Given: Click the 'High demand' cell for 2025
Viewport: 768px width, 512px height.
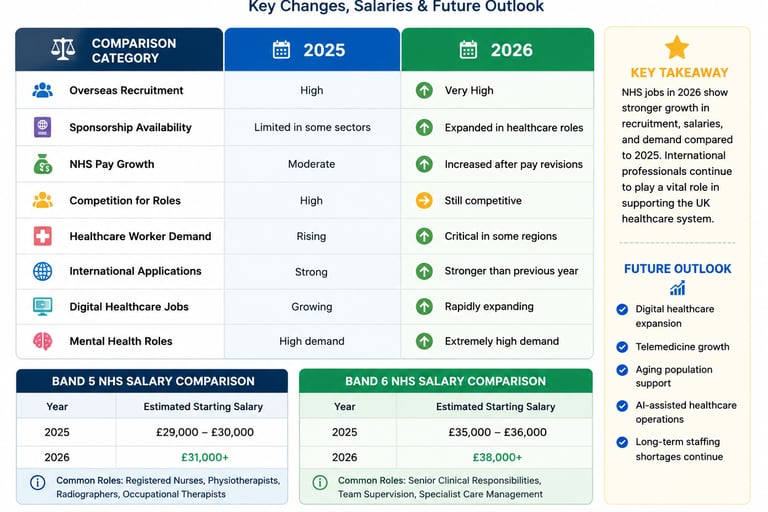Looking at the screenshot, I should point(312,341).
